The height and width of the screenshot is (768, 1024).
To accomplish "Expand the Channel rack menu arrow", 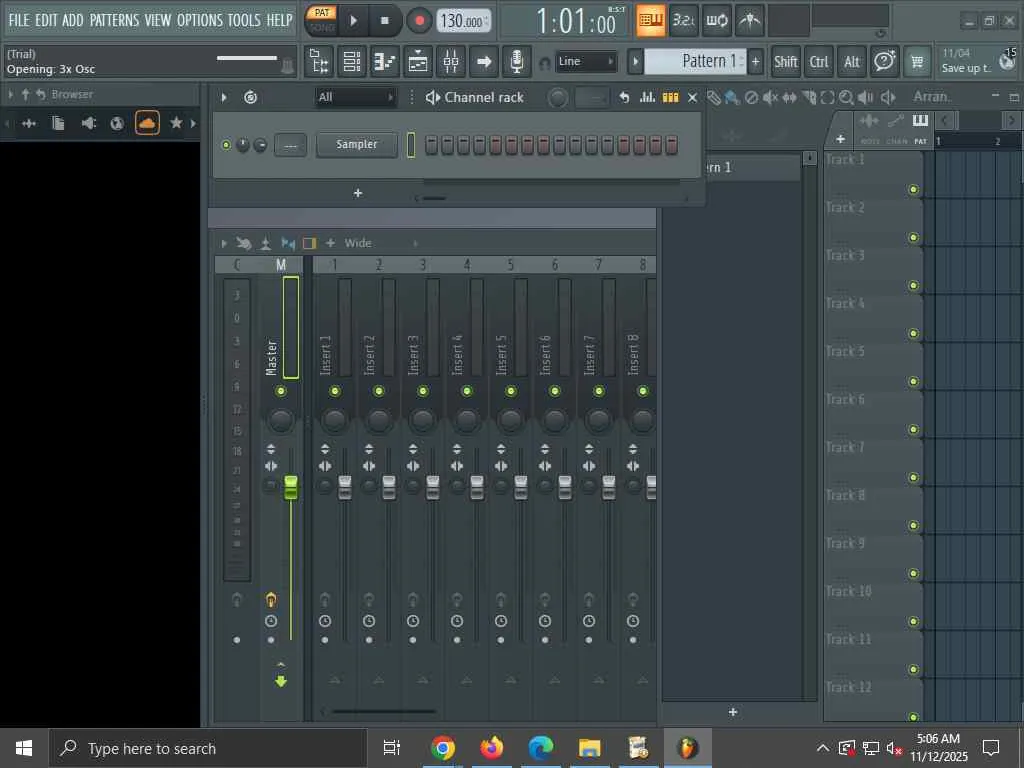I will coord(224,97).
